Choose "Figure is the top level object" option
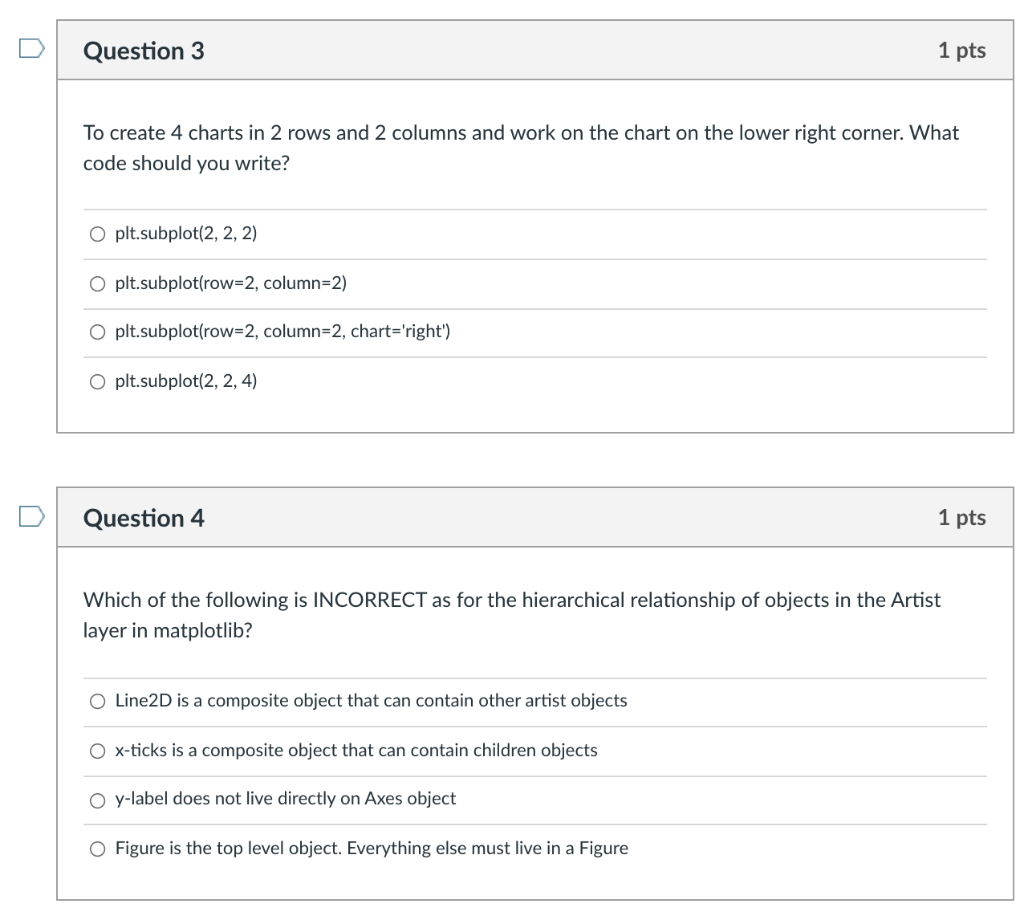1024x912 pixels. tap(98, 848)
